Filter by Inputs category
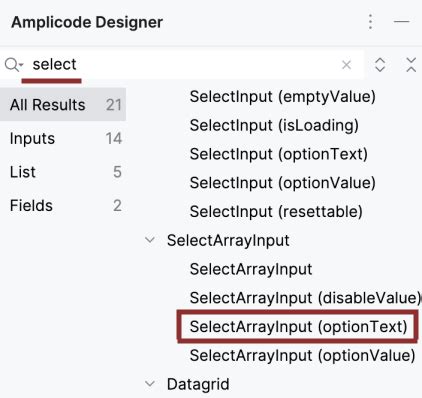This screenshot has width=422, height=398. point(63,138)
